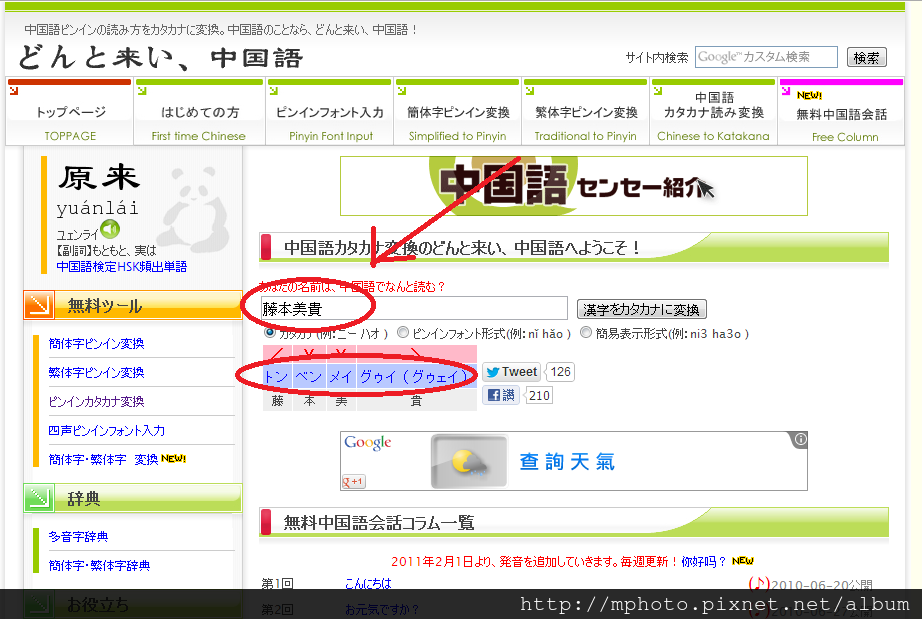Select the カタカナ output format radio button

[270, 332]
